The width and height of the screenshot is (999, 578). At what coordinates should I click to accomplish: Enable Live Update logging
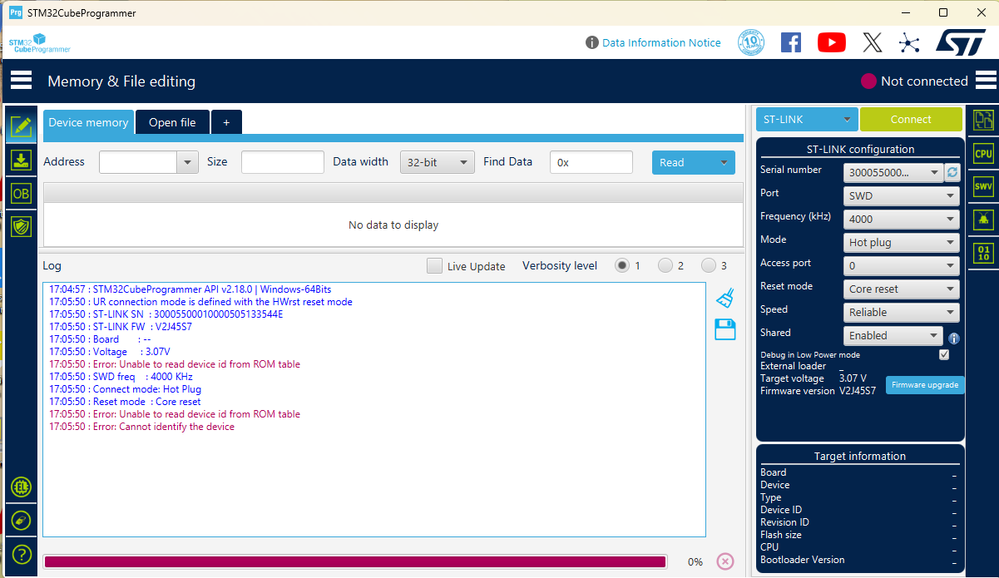[434, 265]
